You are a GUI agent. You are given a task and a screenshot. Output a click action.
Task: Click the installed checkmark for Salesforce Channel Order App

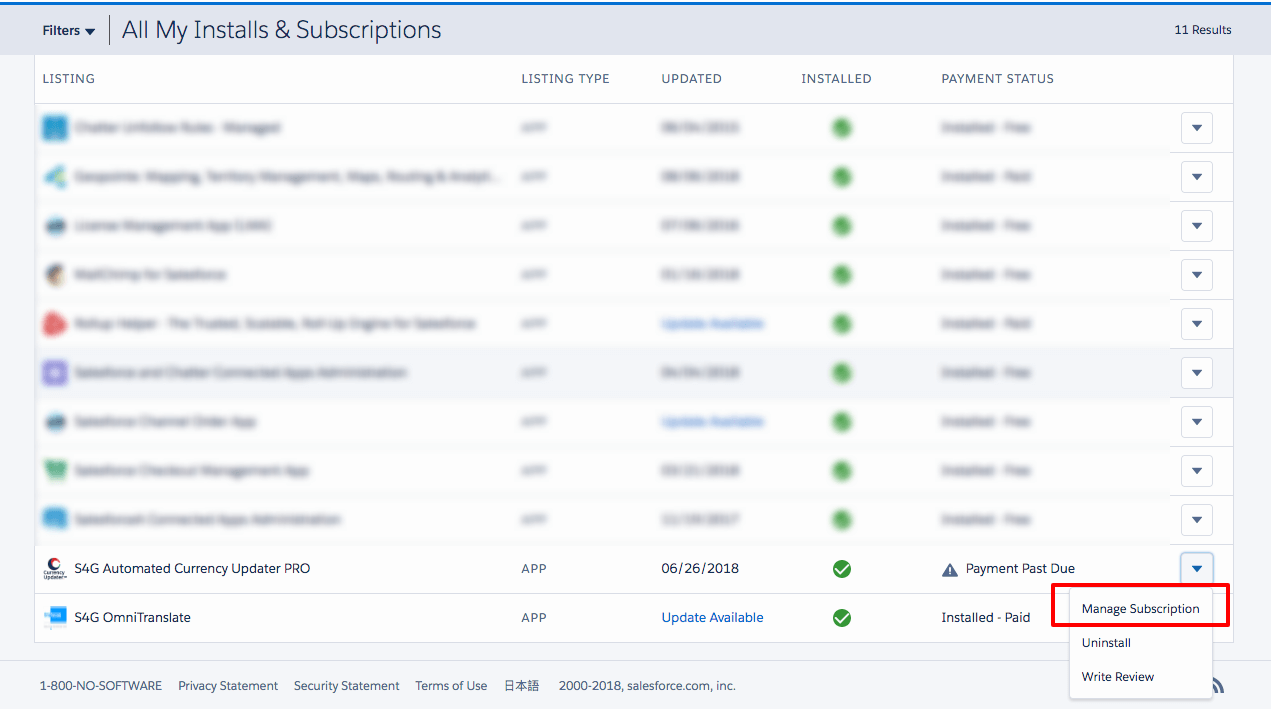[842, 422]
